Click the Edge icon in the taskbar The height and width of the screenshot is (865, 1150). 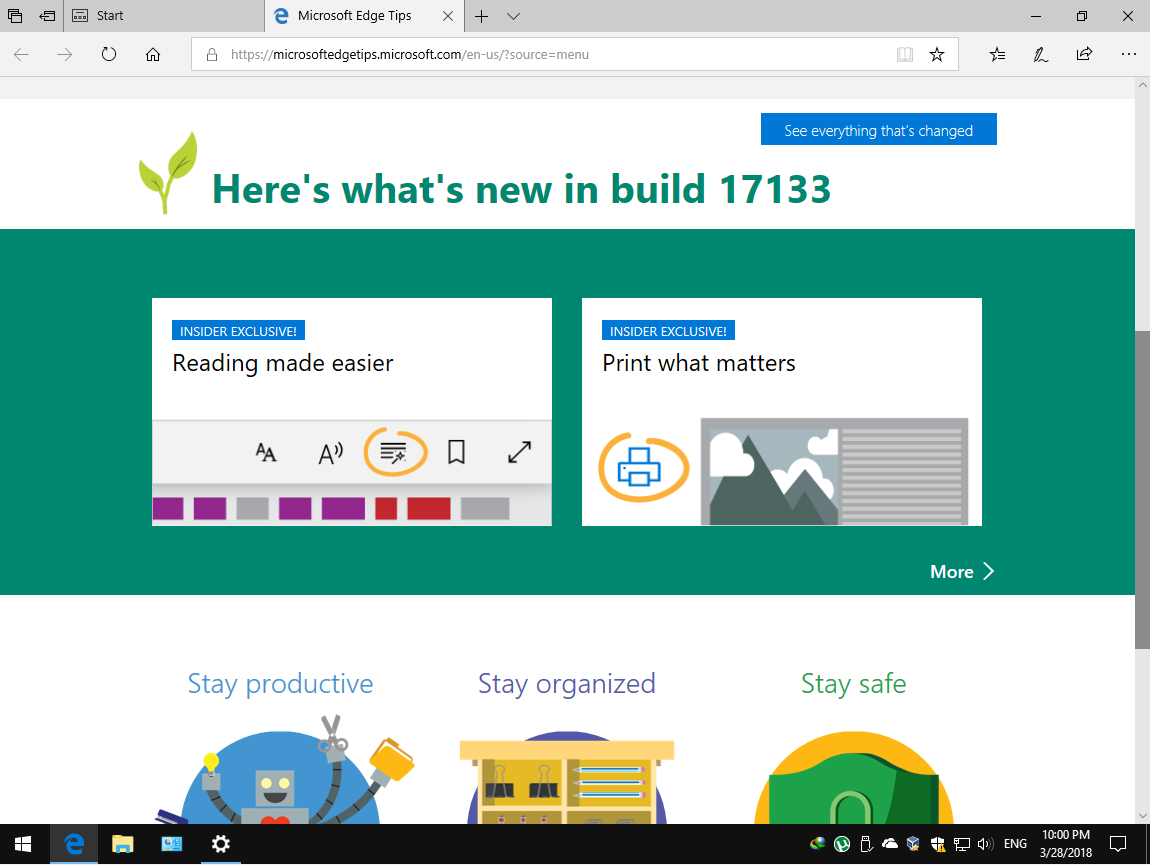[73, 844]
